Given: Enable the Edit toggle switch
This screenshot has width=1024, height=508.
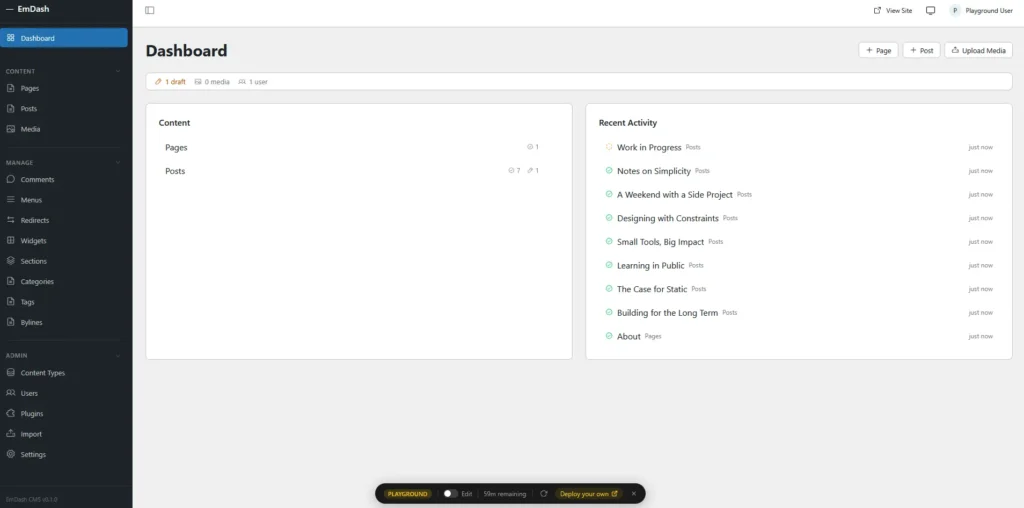Looking at the screenshot, I should point(450,493).
